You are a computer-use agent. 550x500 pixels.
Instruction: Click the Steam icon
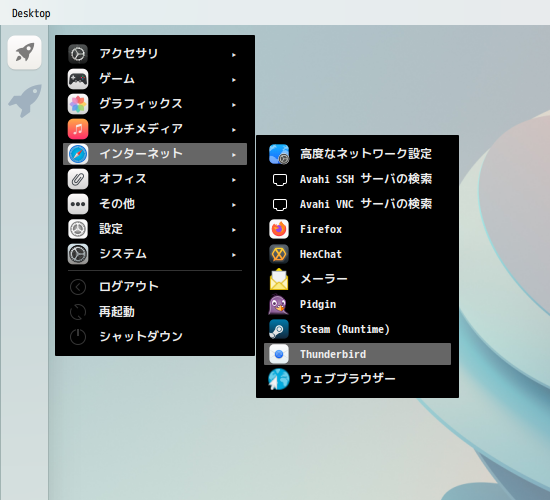click(279, 329)
